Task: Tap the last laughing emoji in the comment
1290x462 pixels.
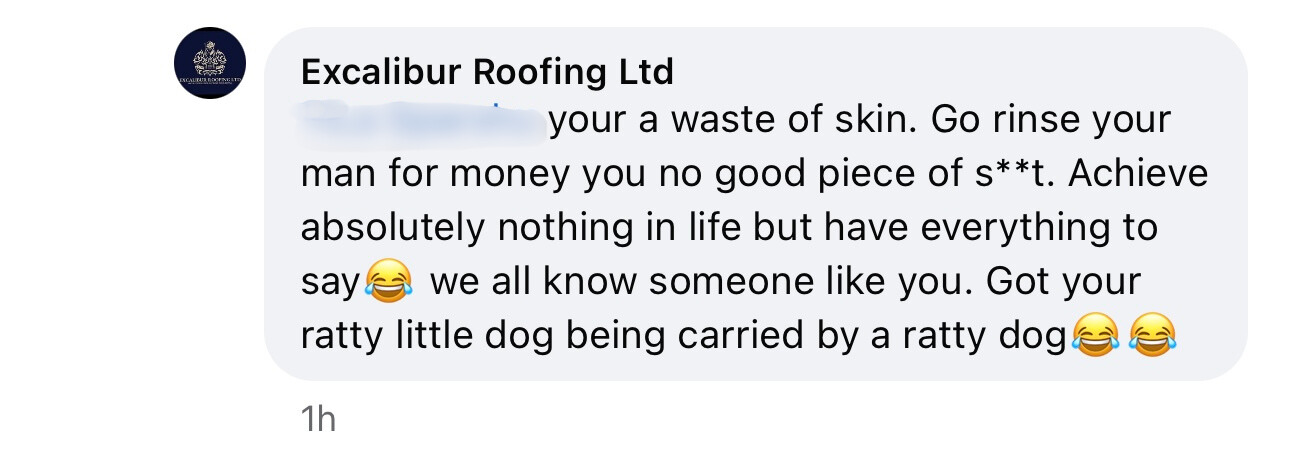Action: (1151, 336)
